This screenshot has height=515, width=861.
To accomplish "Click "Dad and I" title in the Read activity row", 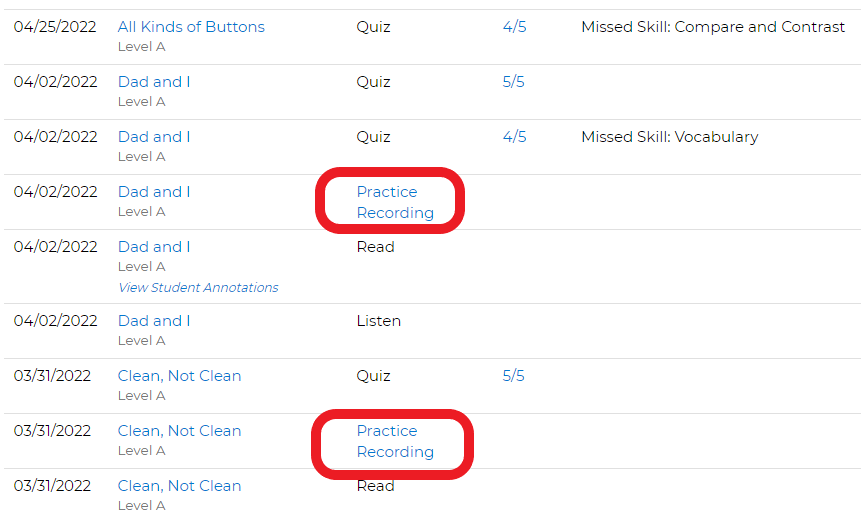I will click(x=154, y=247).
